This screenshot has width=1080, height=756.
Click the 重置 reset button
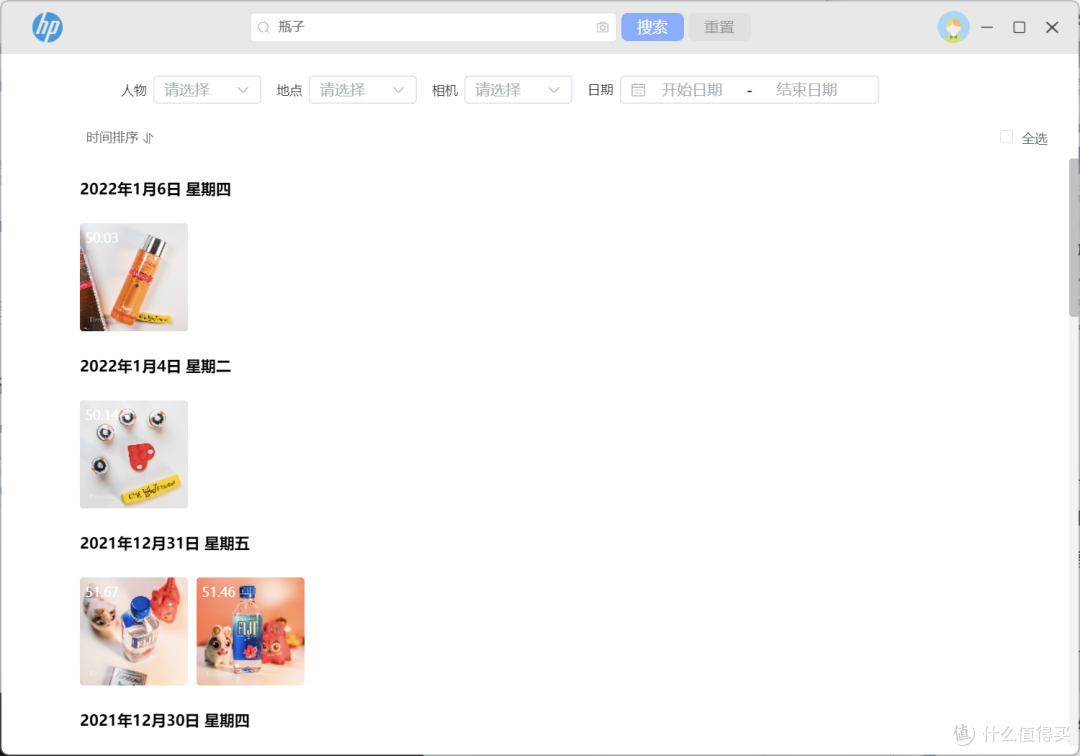pyautogui.click(x=719, y=28)
